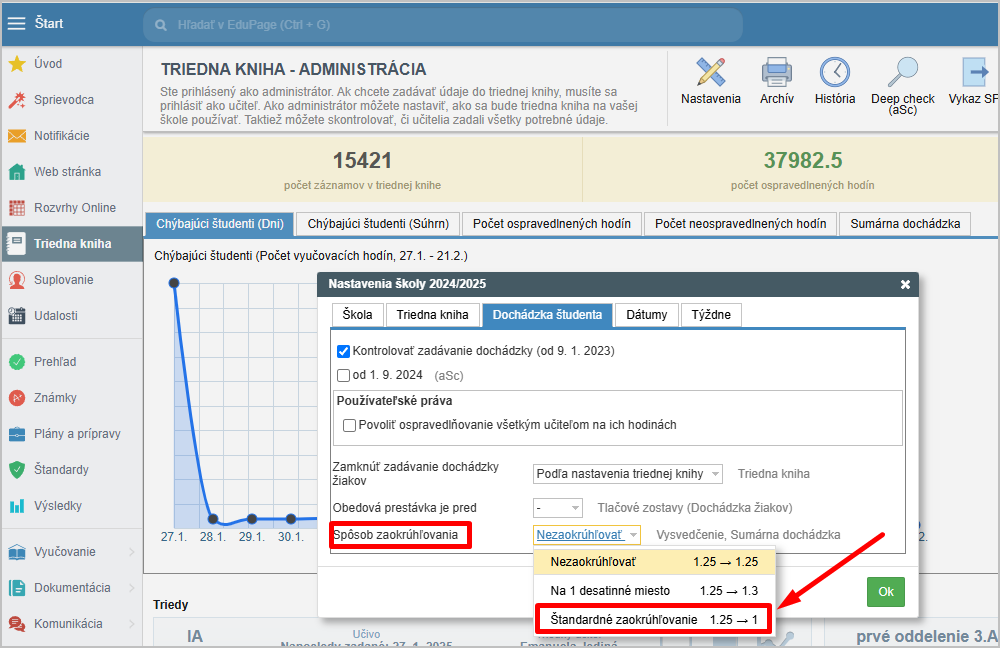This screenshot has height=648, width=1000.
Task: Open Podľa nastavenia triednej knihy dropdown
Action: point(627,474)
